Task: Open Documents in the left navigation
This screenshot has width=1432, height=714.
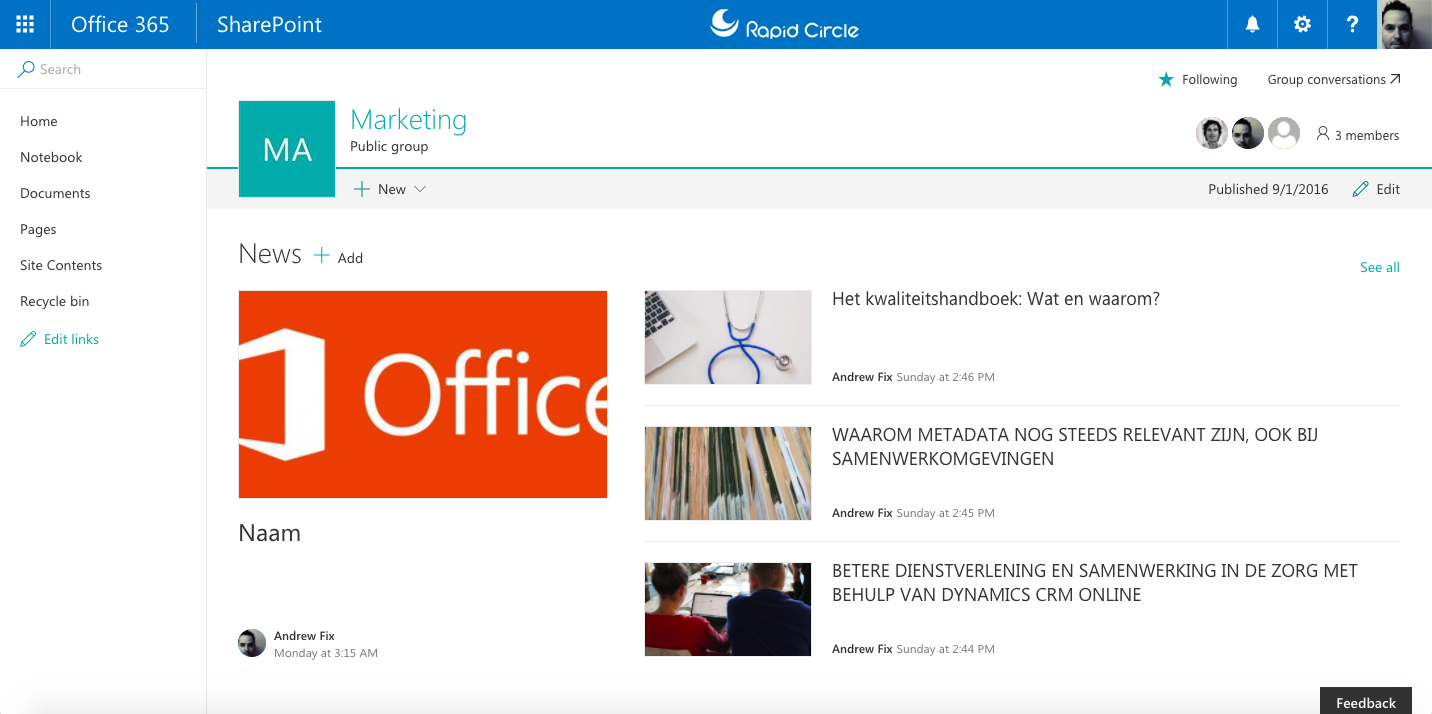Action: pos(55,193)
